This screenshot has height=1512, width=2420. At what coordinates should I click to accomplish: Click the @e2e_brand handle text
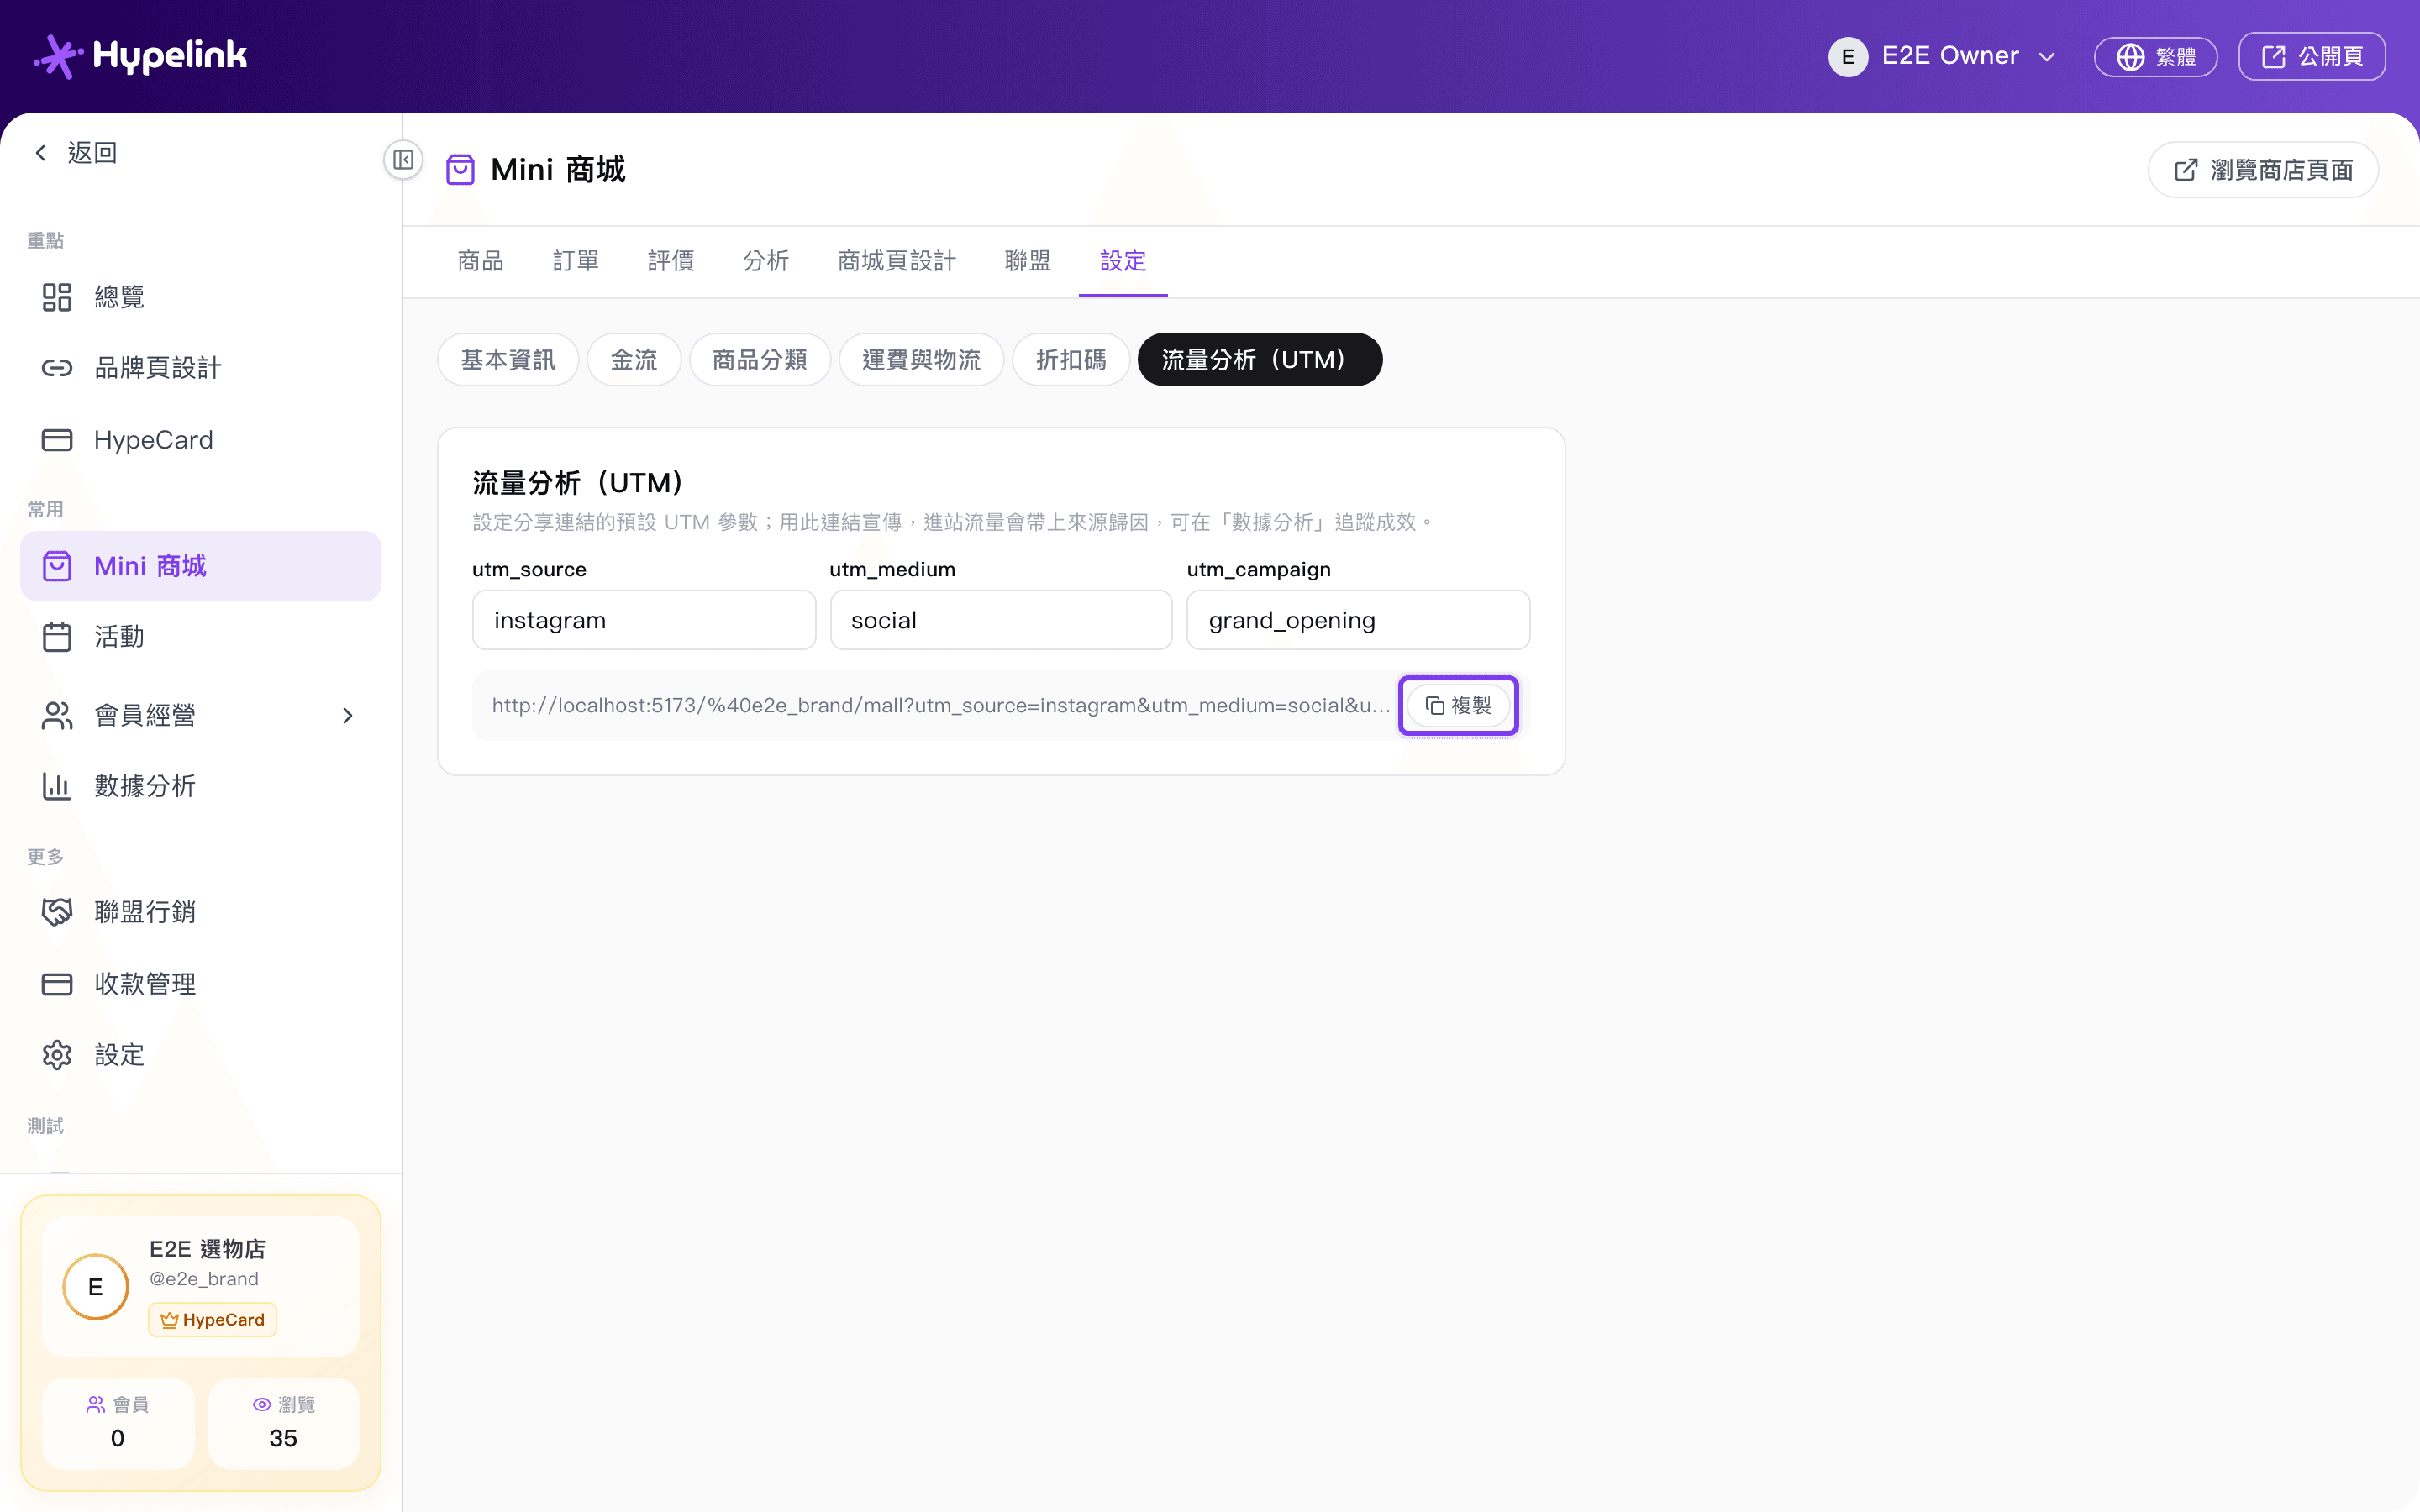pyautogui.click(x=204, y=1279)
